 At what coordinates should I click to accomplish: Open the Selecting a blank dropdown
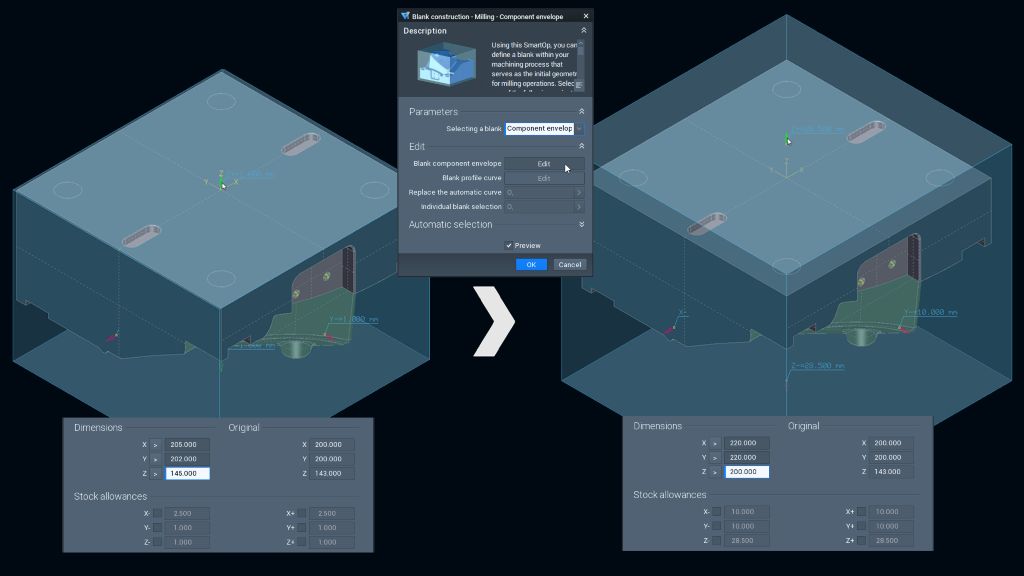(579, 129)
